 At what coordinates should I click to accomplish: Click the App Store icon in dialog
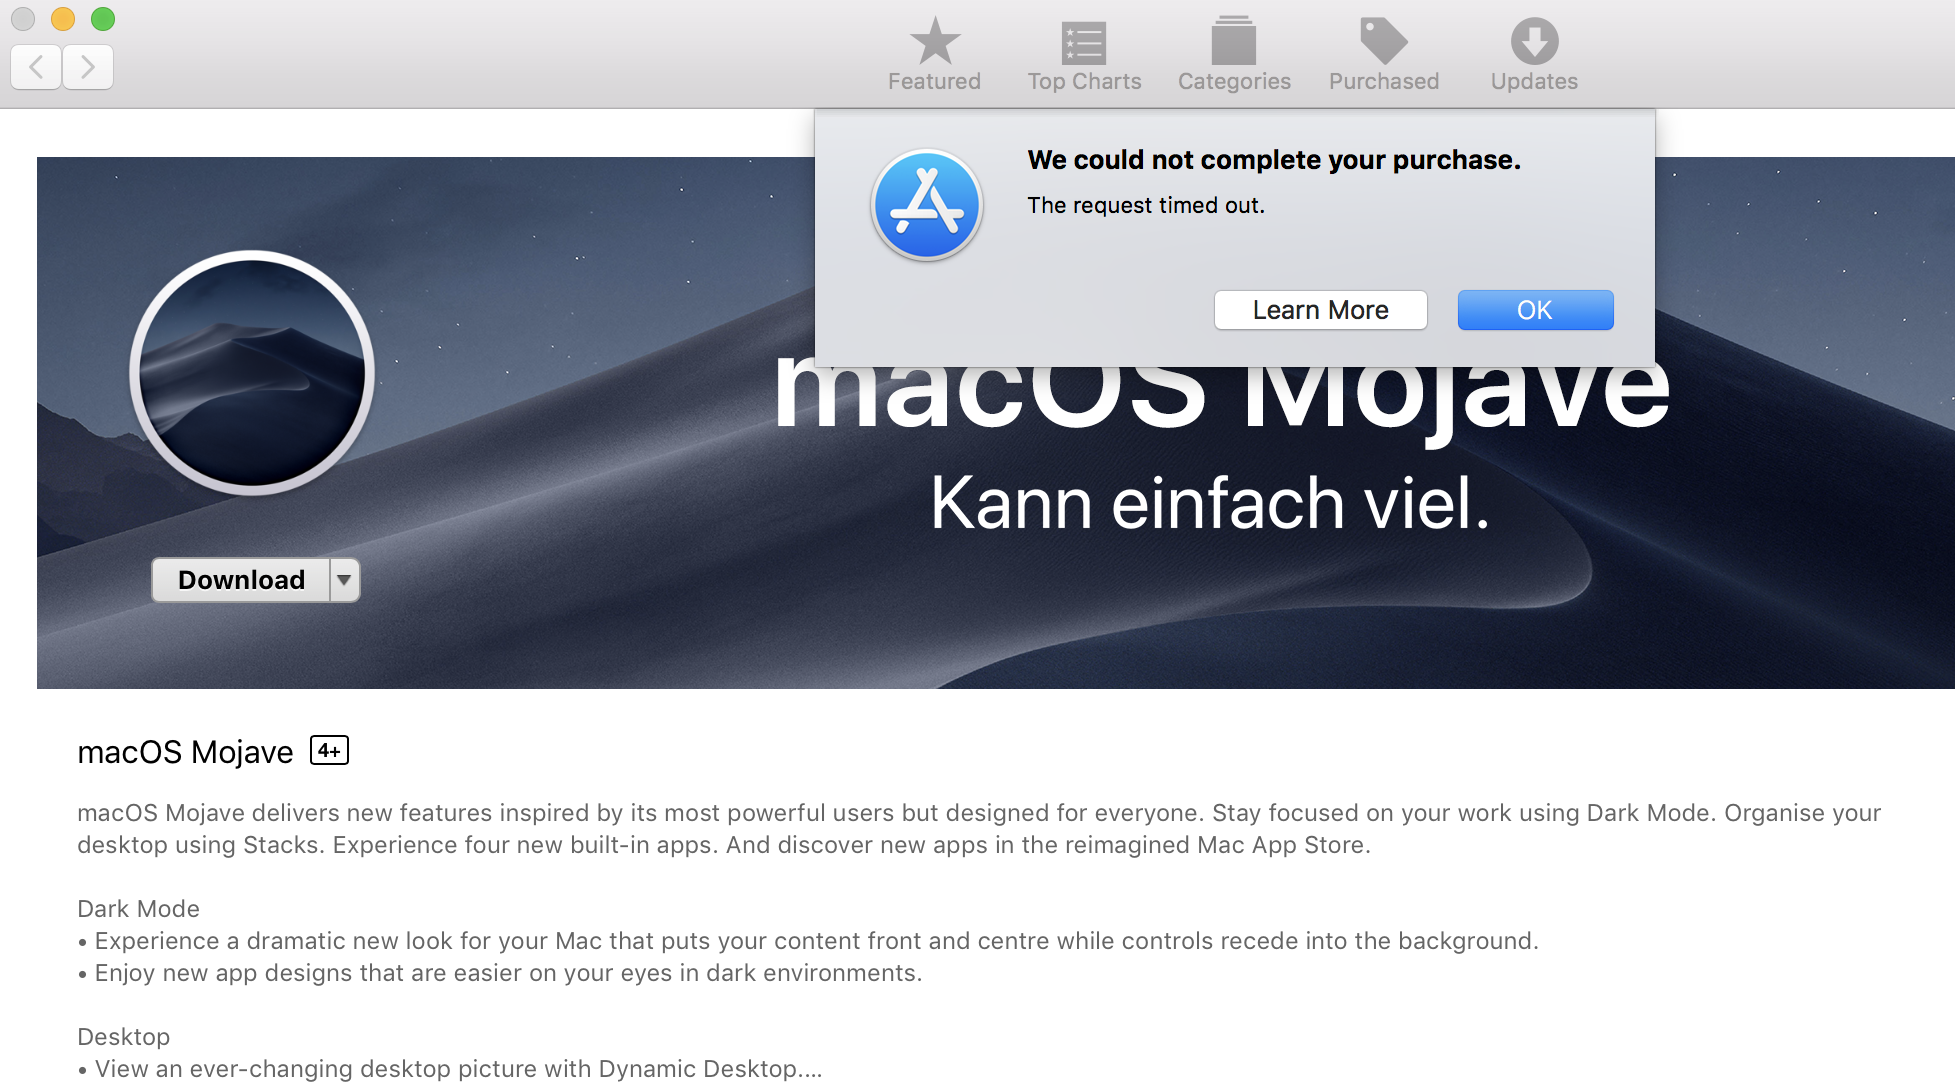click(927, 205)
